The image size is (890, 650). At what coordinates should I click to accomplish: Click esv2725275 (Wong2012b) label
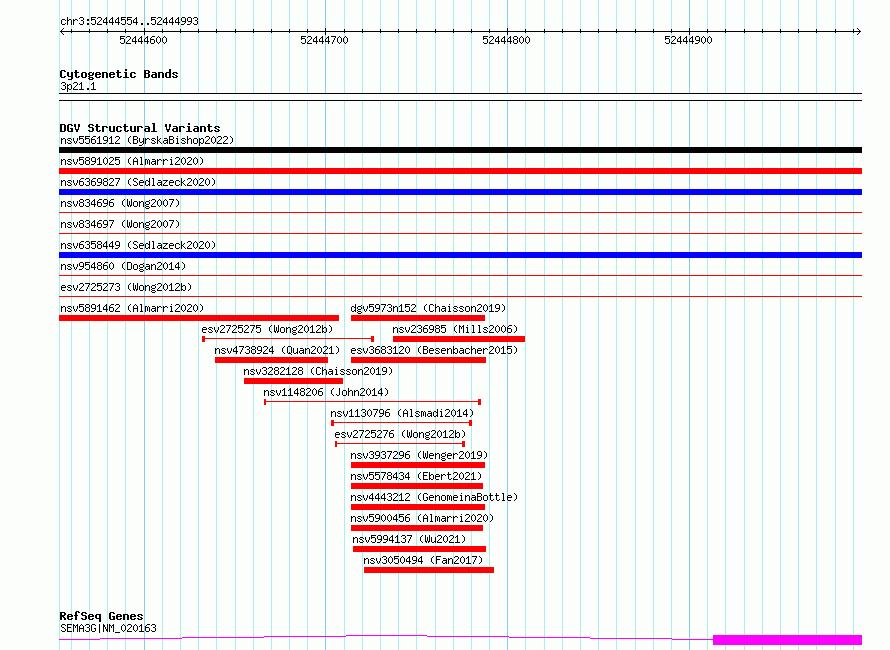tap(267, 329)
